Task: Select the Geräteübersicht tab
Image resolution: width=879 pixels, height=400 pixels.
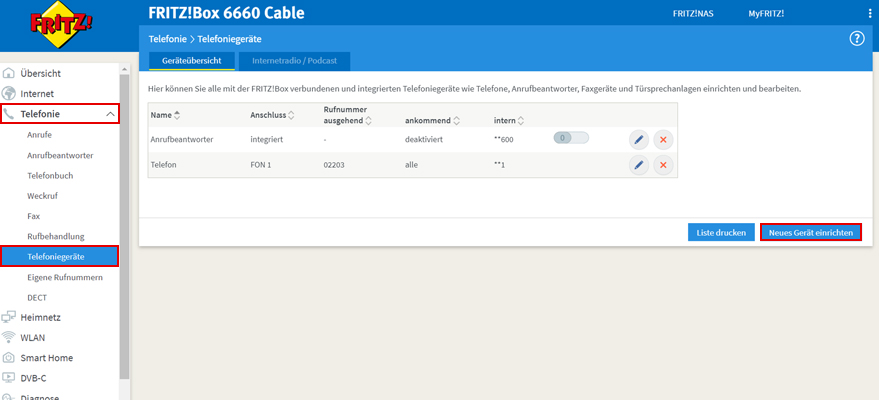Action: pos(191,61)
